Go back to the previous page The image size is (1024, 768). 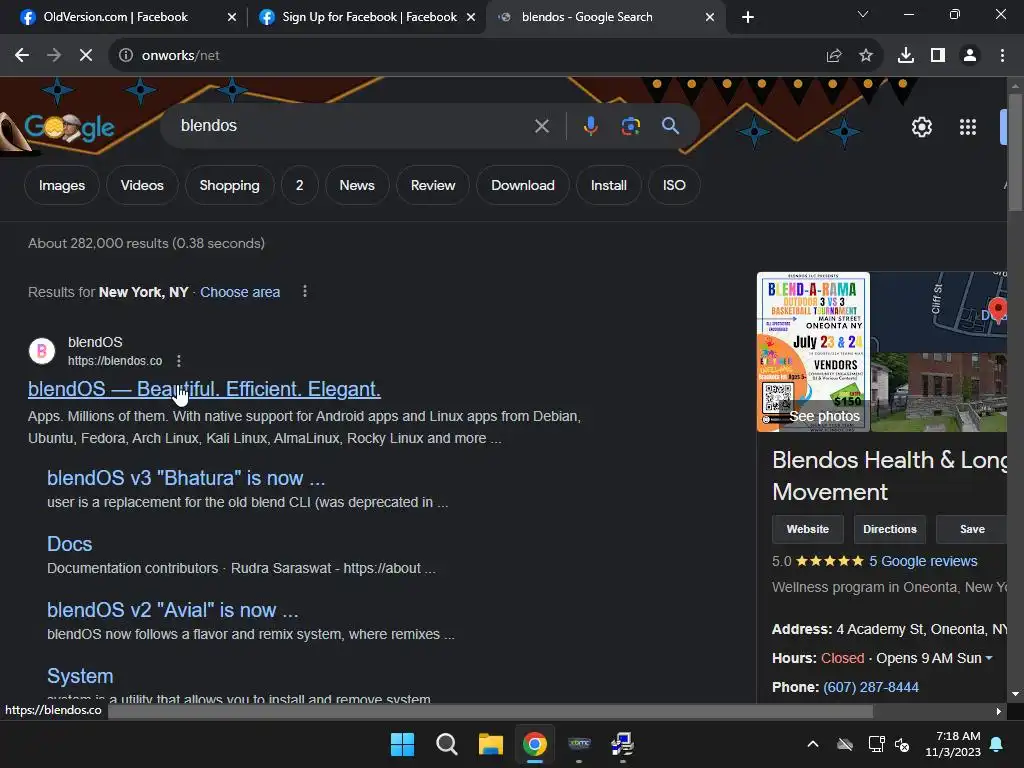(22, 56)
